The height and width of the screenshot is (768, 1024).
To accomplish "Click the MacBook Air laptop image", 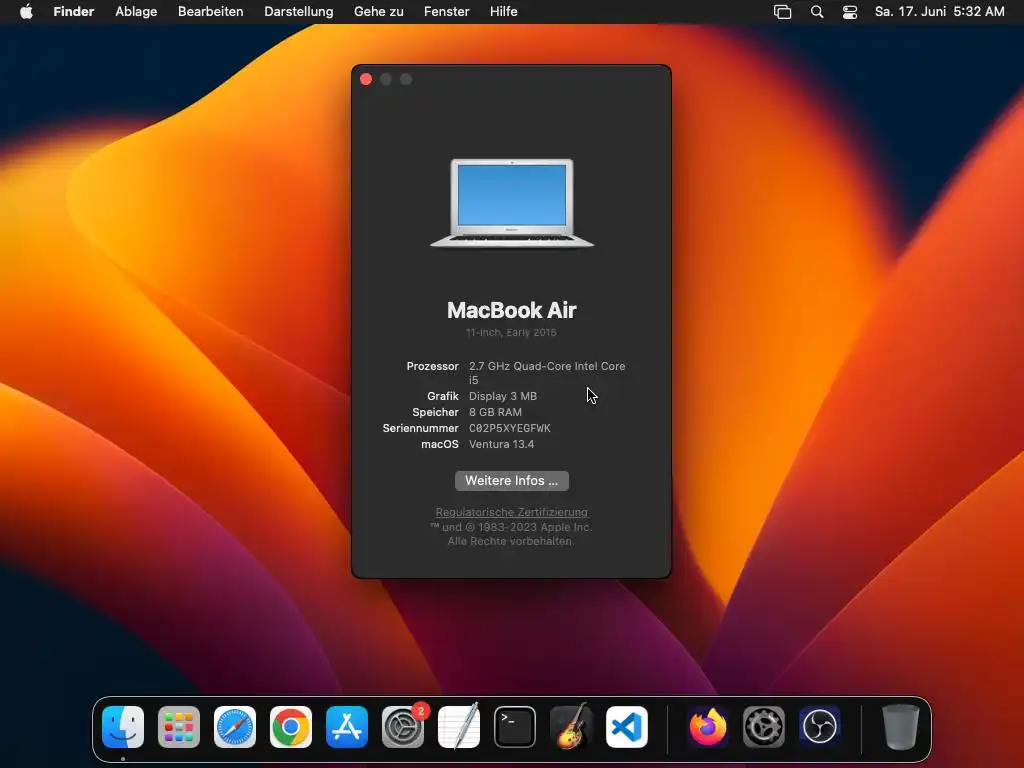I will (x=512, y=203).
